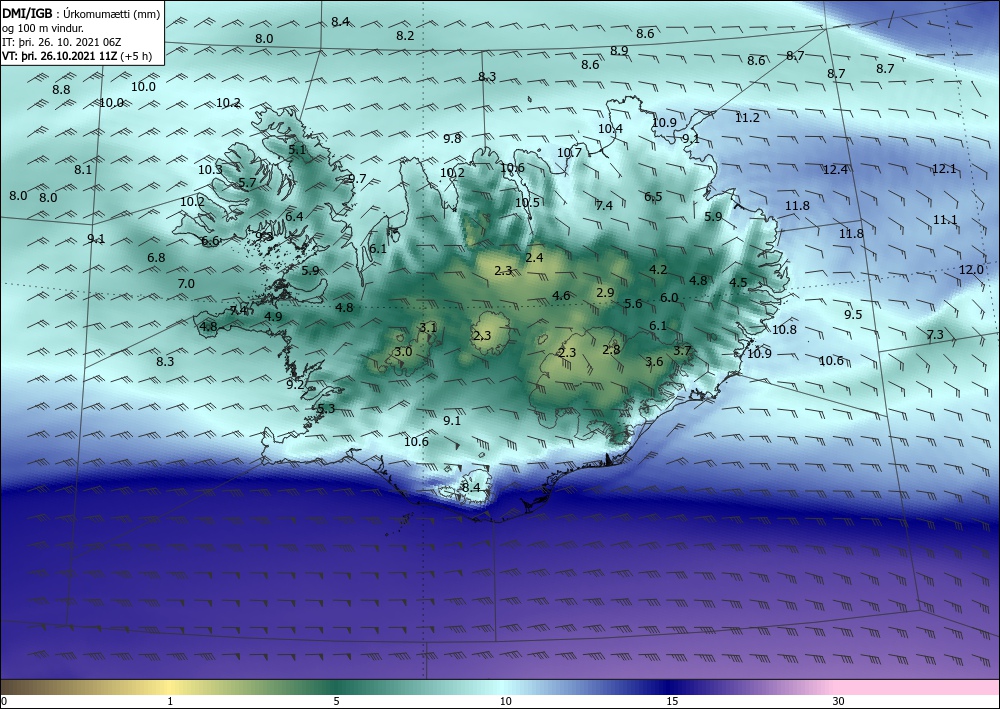Click the 9.7 value on the map
The height and width of the screenshot is (709, 1000).
[357, 179]
